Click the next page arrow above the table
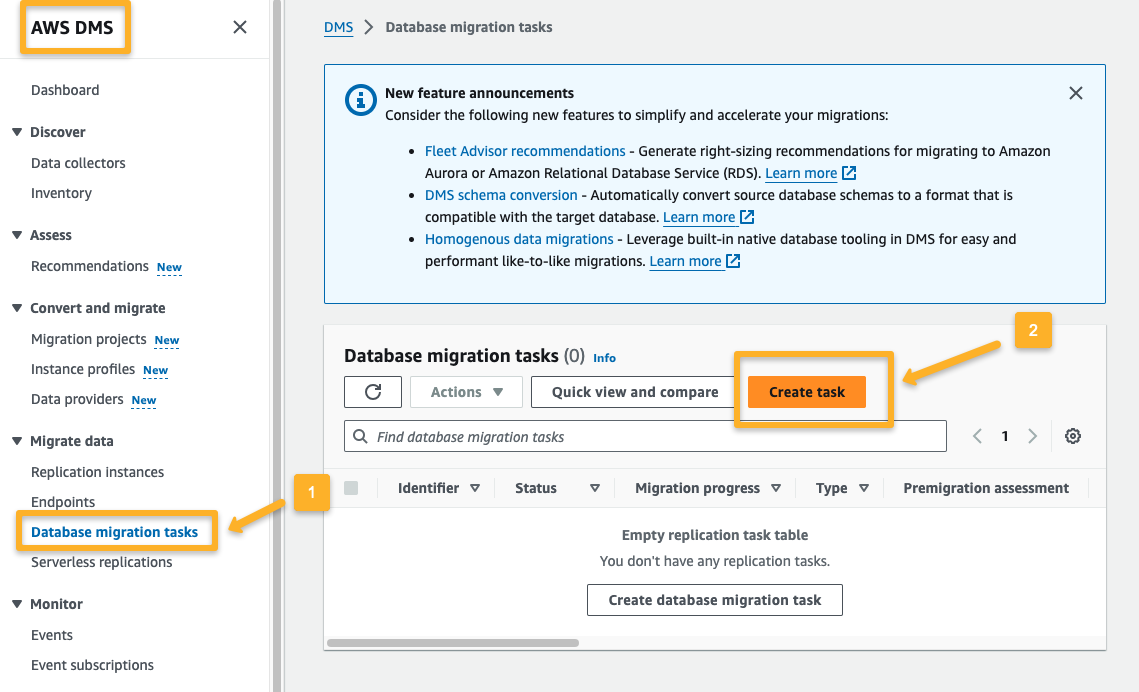The height and width of the screenshot is (692, 1139). [x=1032, y=435]
